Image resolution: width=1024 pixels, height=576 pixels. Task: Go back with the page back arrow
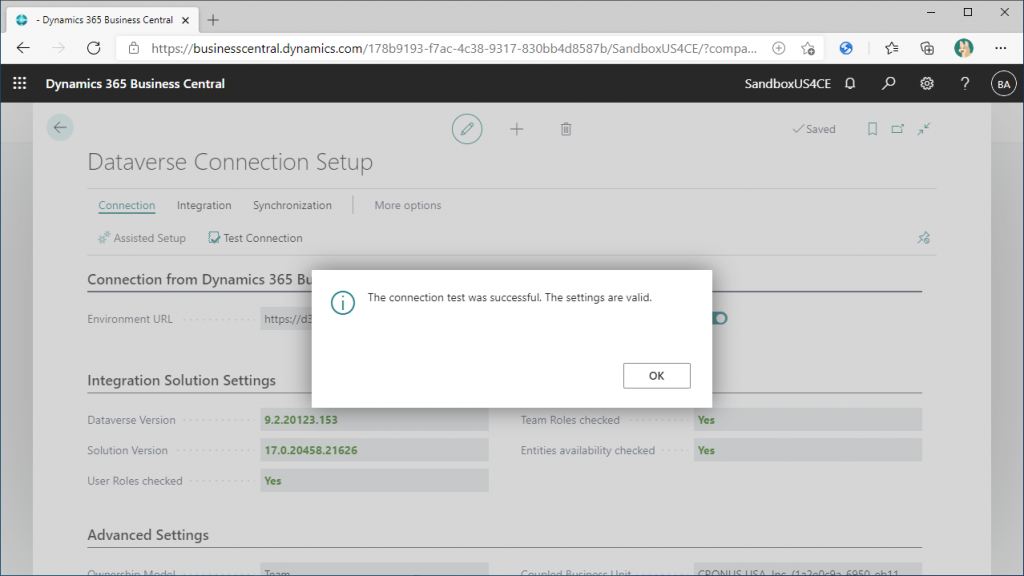tap(60, 127)
